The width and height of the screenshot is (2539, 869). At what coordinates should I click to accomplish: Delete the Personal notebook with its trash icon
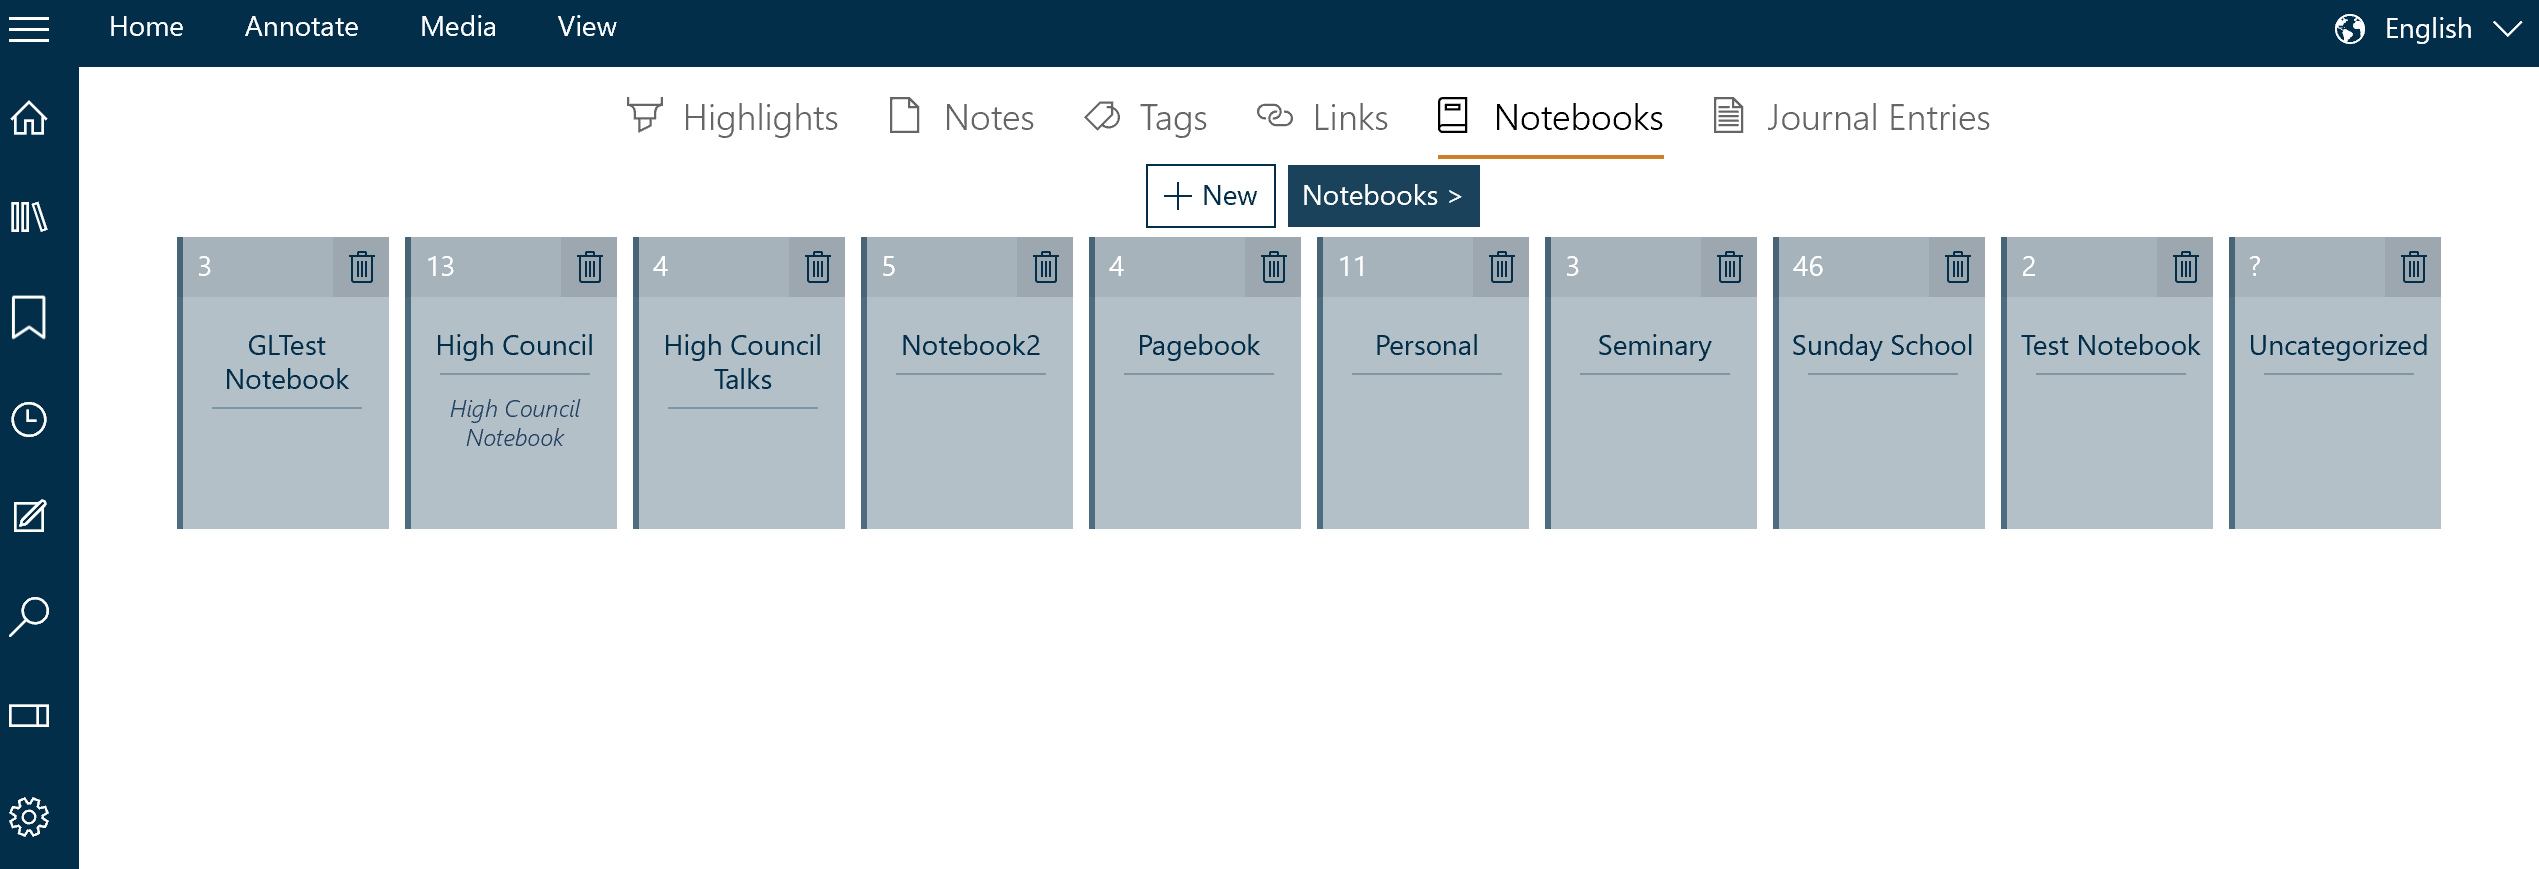(1499, 267)
